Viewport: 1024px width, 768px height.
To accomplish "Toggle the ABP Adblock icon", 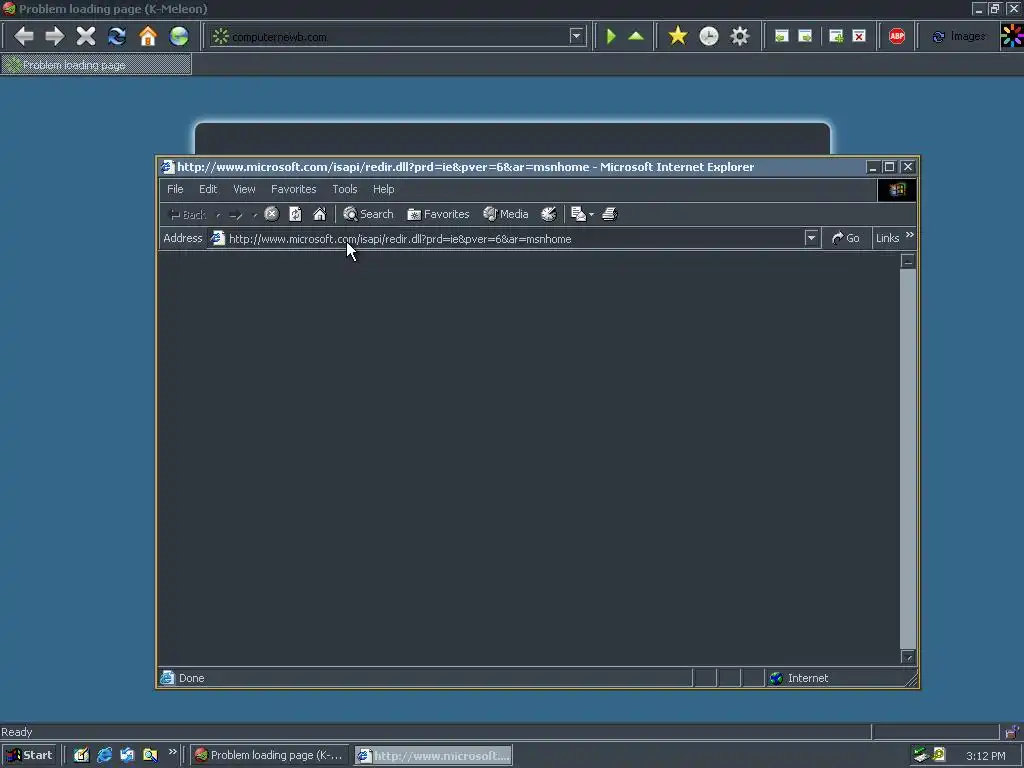I will click(x=897, y=36).
